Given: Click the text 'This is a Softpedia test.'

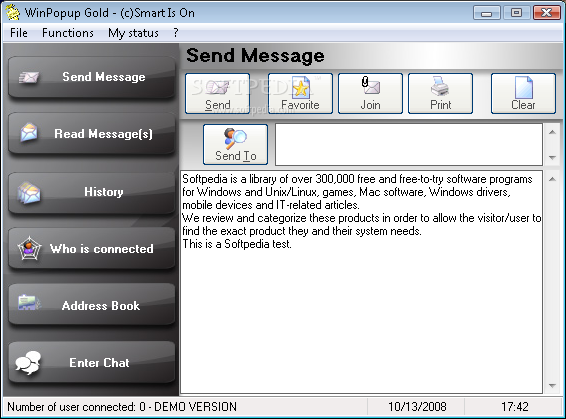Looking at the screenshot, I should 237,244.
